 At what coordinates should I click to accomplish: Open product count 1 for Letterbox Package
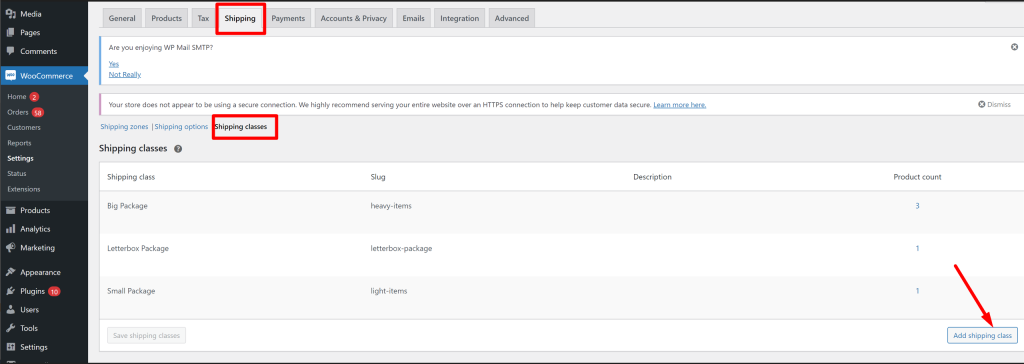[x=917, y=248]
